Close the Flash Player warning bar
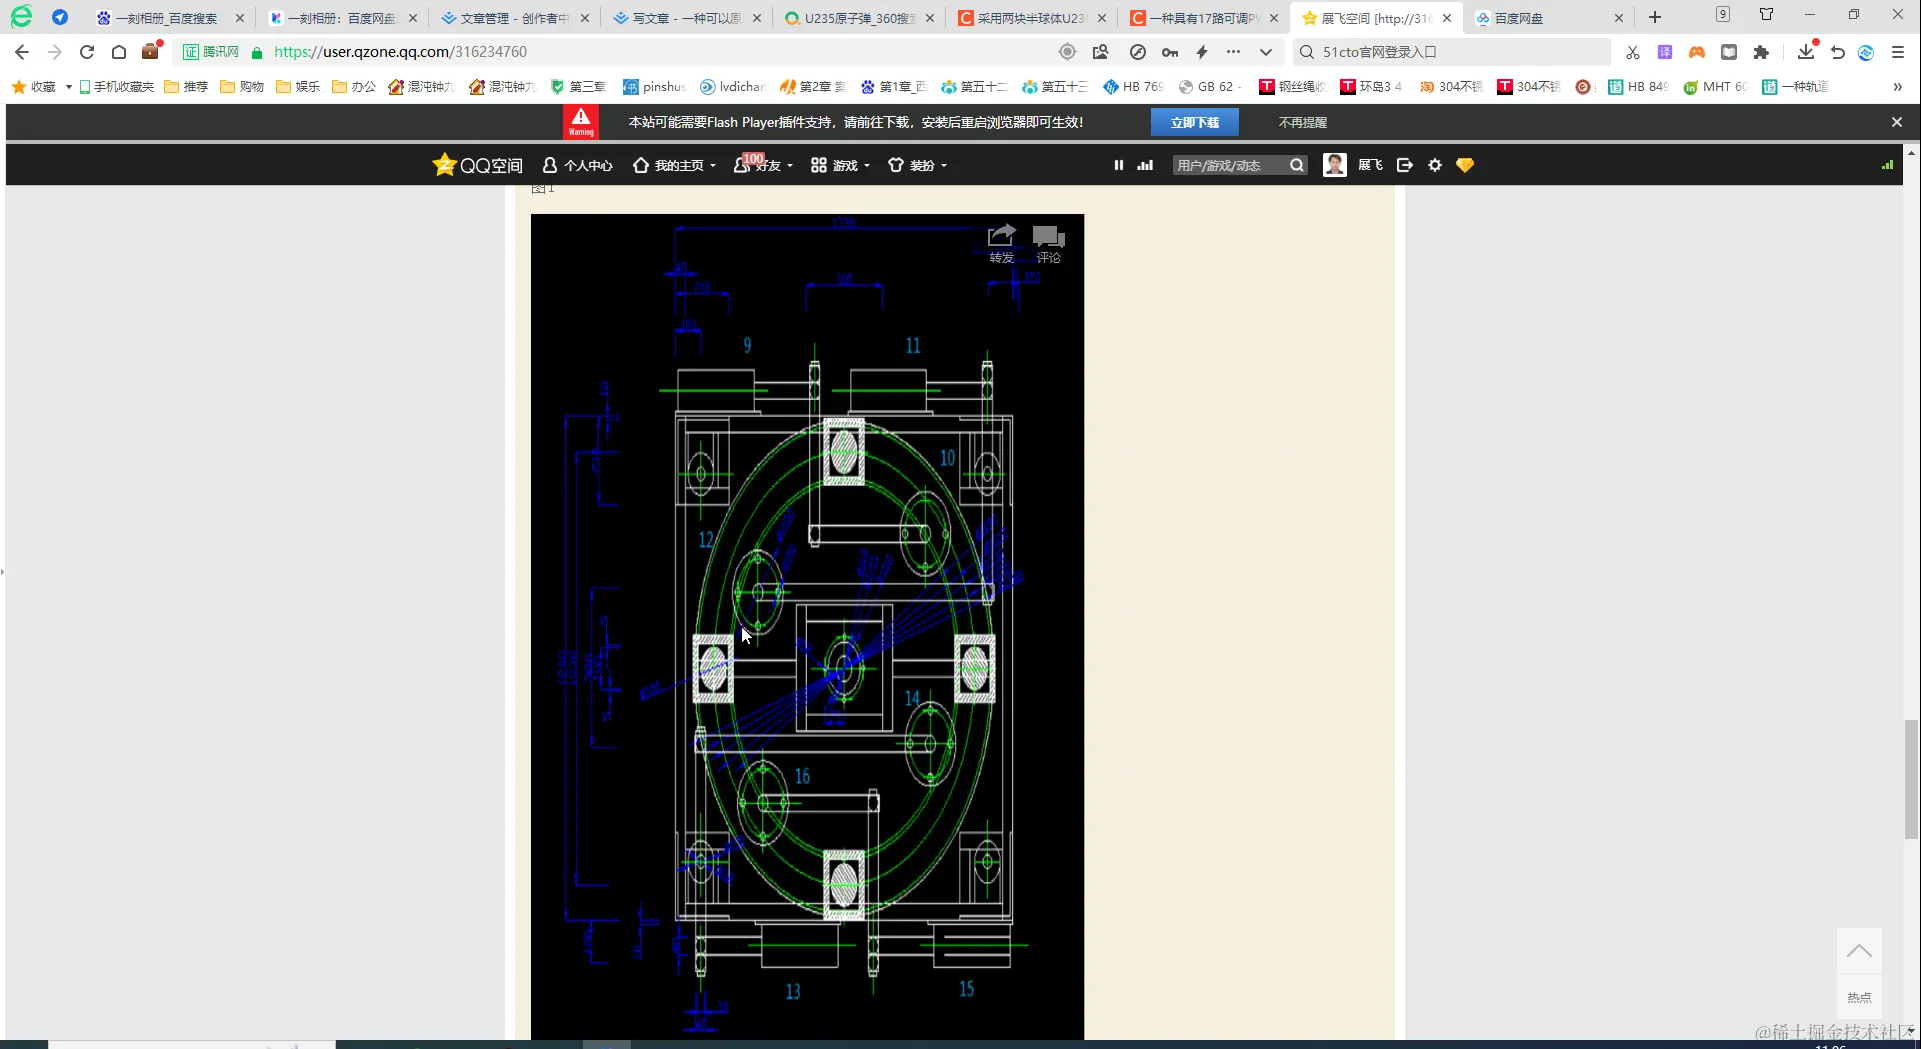This screenshot has height=1049, width=1921. [x=1897, y=122]
